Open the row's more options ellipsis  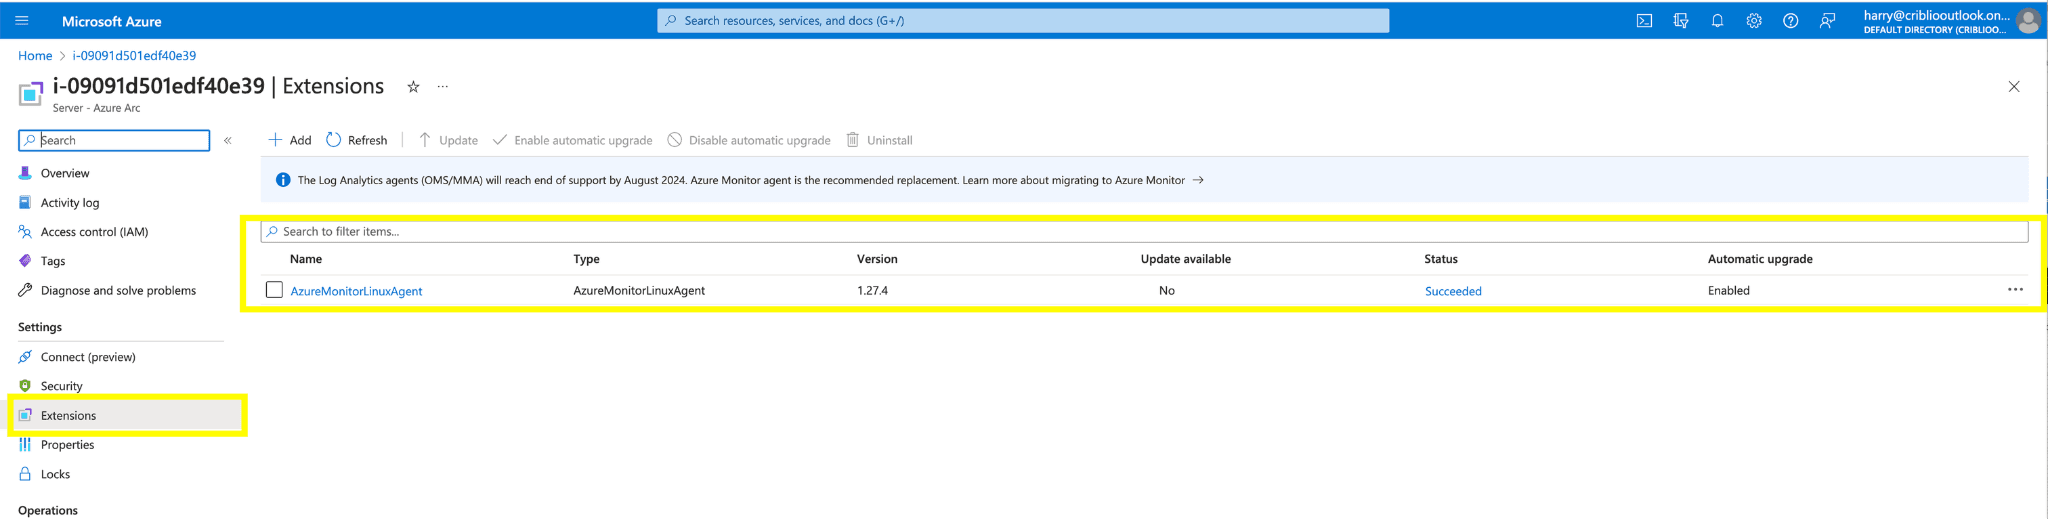coord(2015,290)
